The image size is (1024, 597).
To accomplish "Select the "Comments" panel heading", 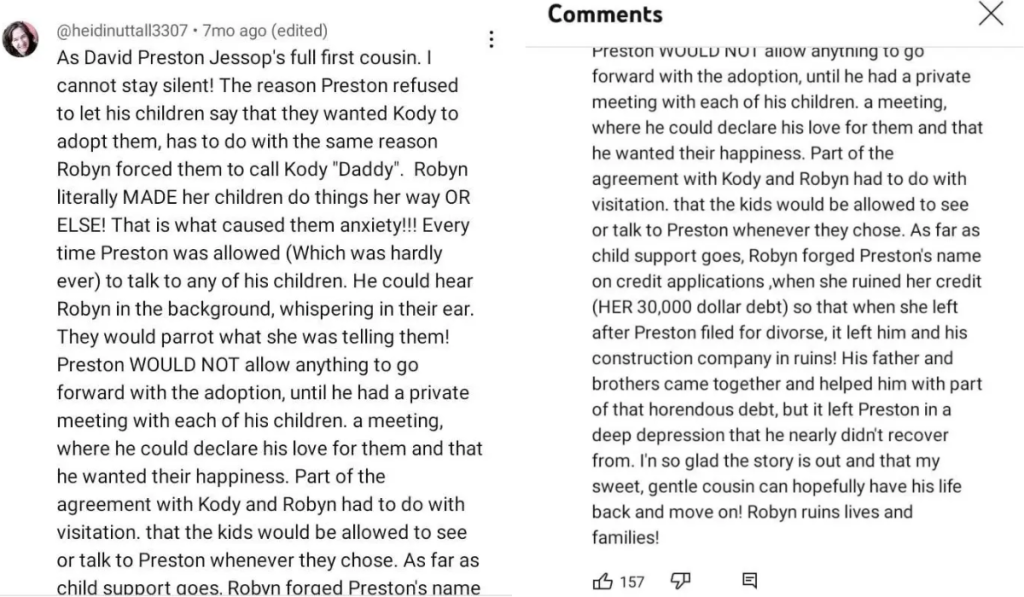I will 605,14.
